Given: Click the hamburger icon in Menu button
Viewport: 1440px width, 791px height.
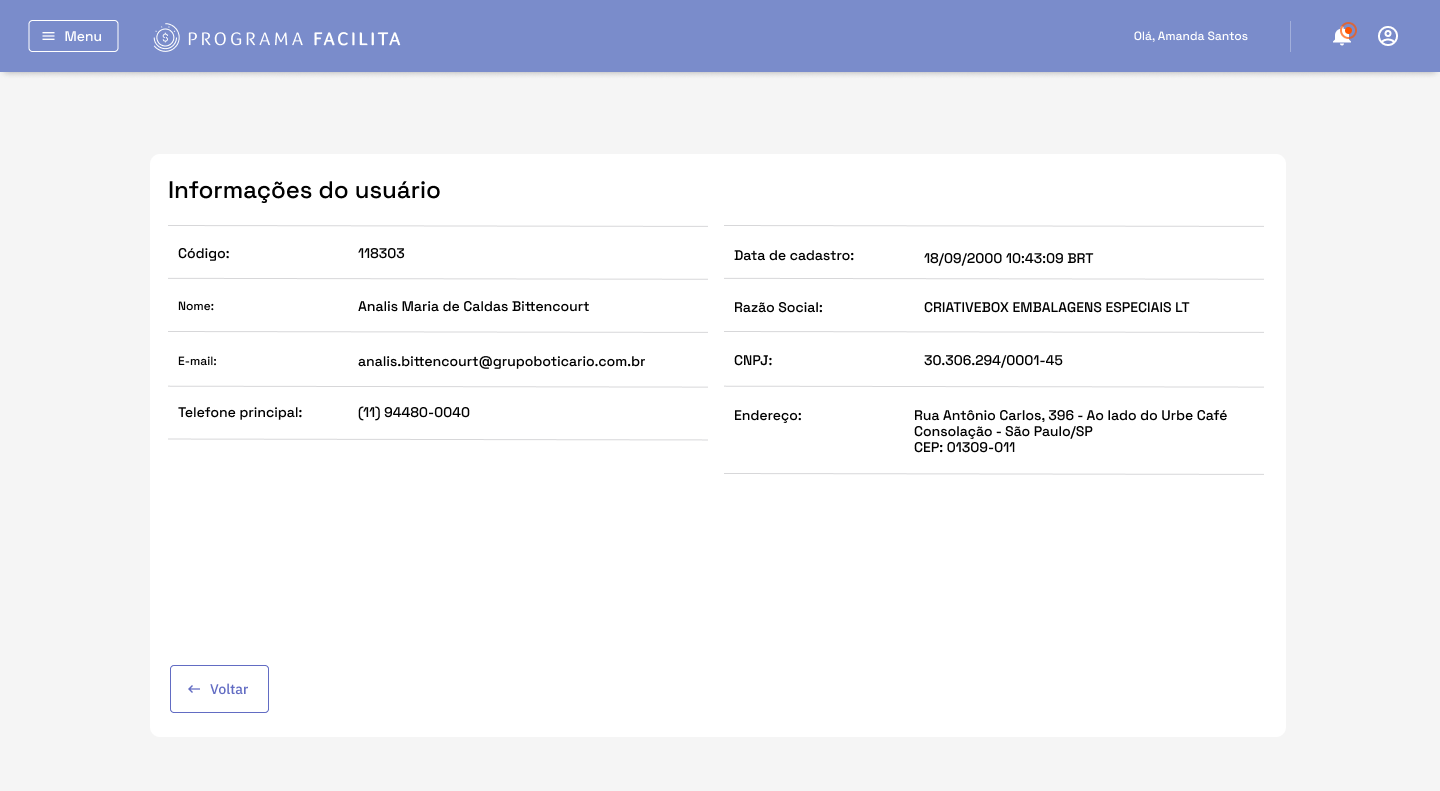Looking at the screenshot, I should pos(48,36).
